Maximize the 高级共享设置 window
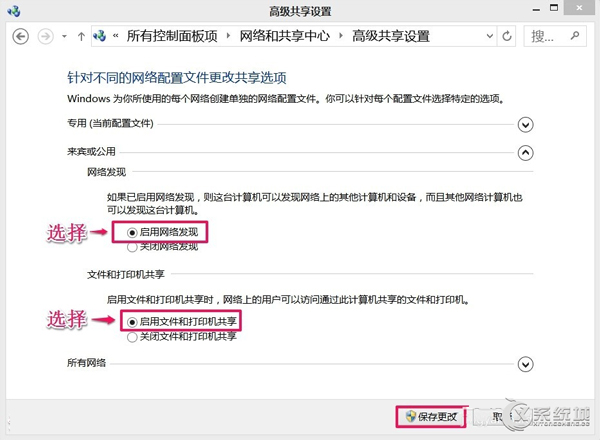The height and width of the screenshot is (440, 600). 554,8
